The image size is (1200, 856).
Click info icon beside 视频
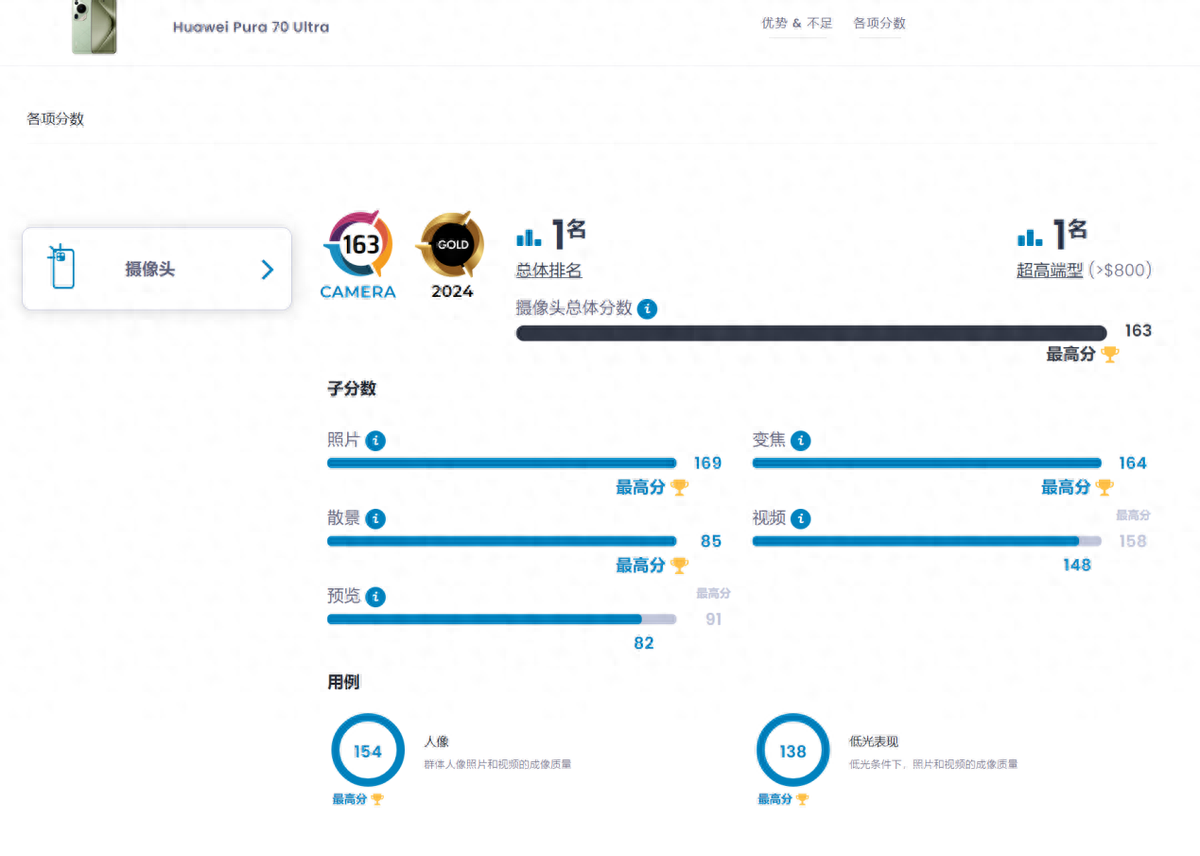pos(801,519)
